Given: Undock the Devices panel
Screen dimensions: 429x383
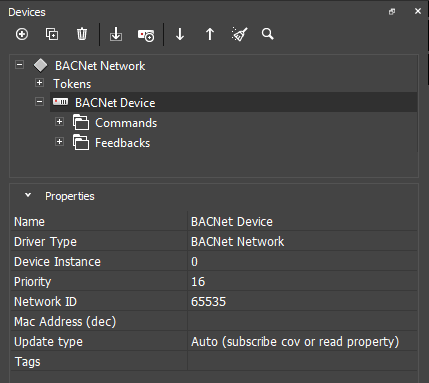Looking at the screenshot, I should click(392, 12).
